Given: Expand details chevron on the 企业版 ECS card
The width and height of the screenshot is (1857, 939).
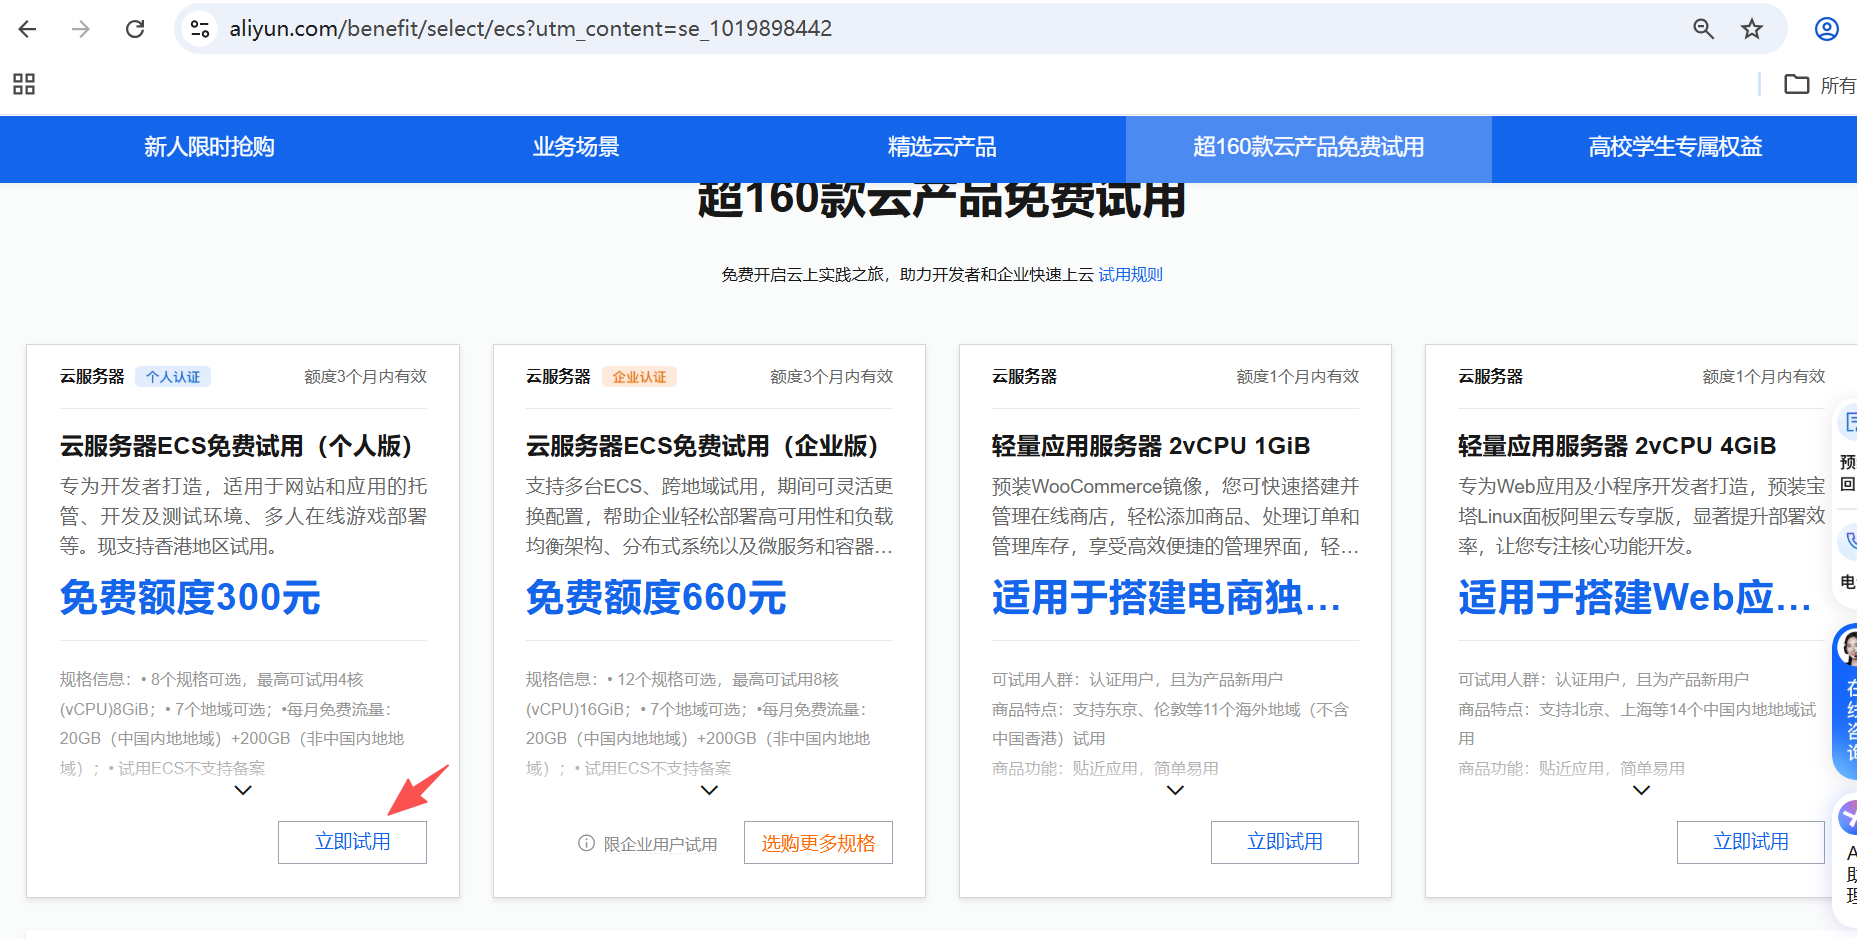Looking at the screenshot, I should (x=709, y=790).
